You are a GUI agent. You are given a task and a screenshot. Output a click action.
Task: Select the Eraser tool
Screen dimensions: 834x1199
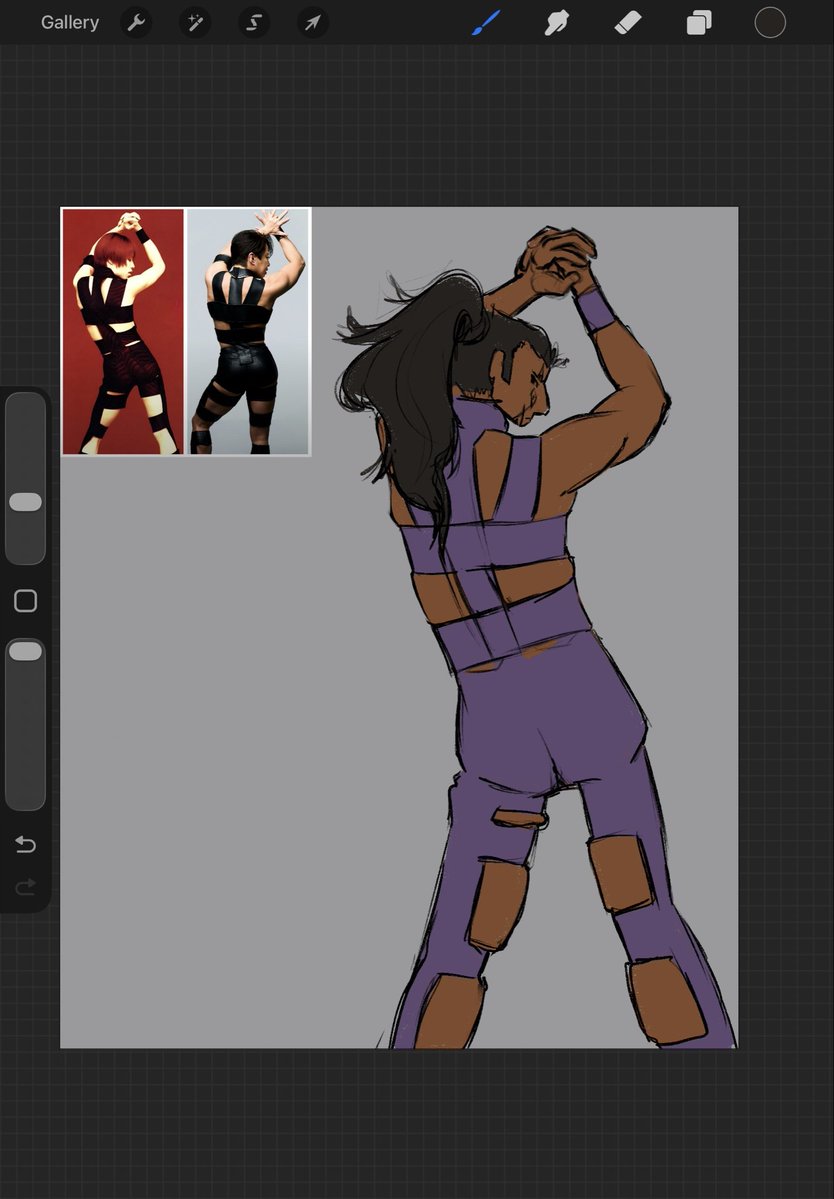tap(628, 23)
